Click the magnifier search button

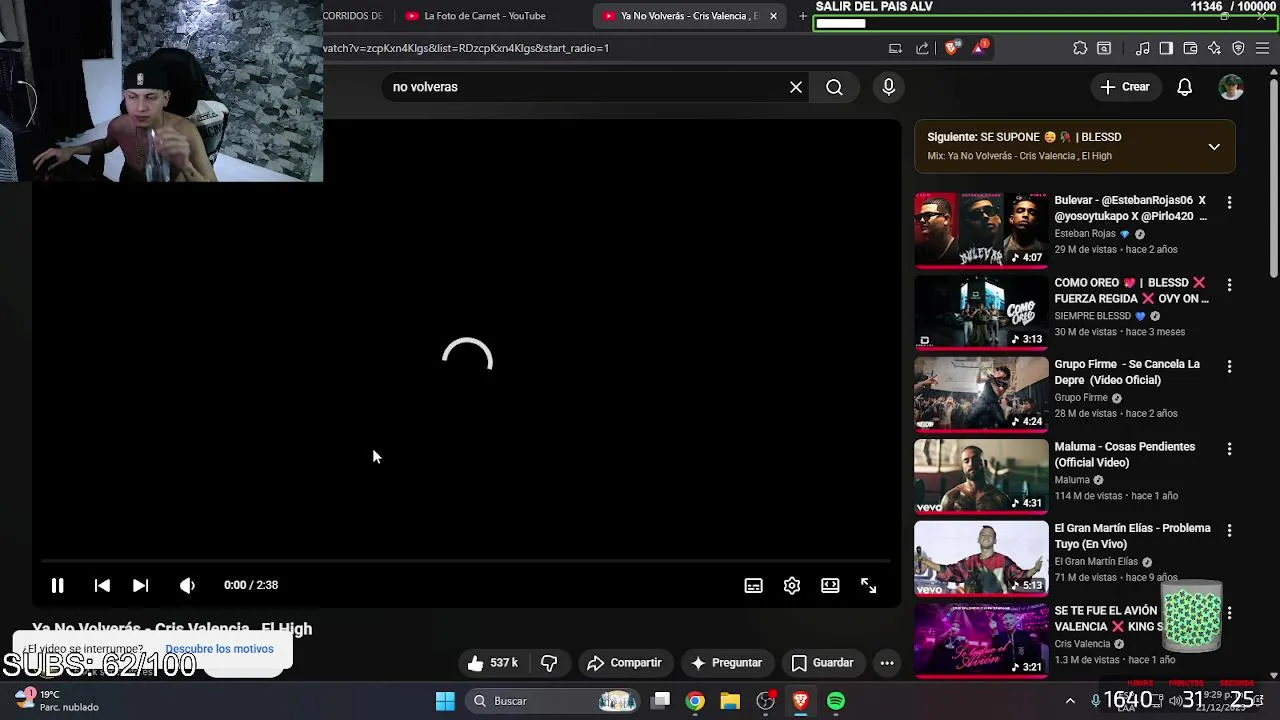834,87
